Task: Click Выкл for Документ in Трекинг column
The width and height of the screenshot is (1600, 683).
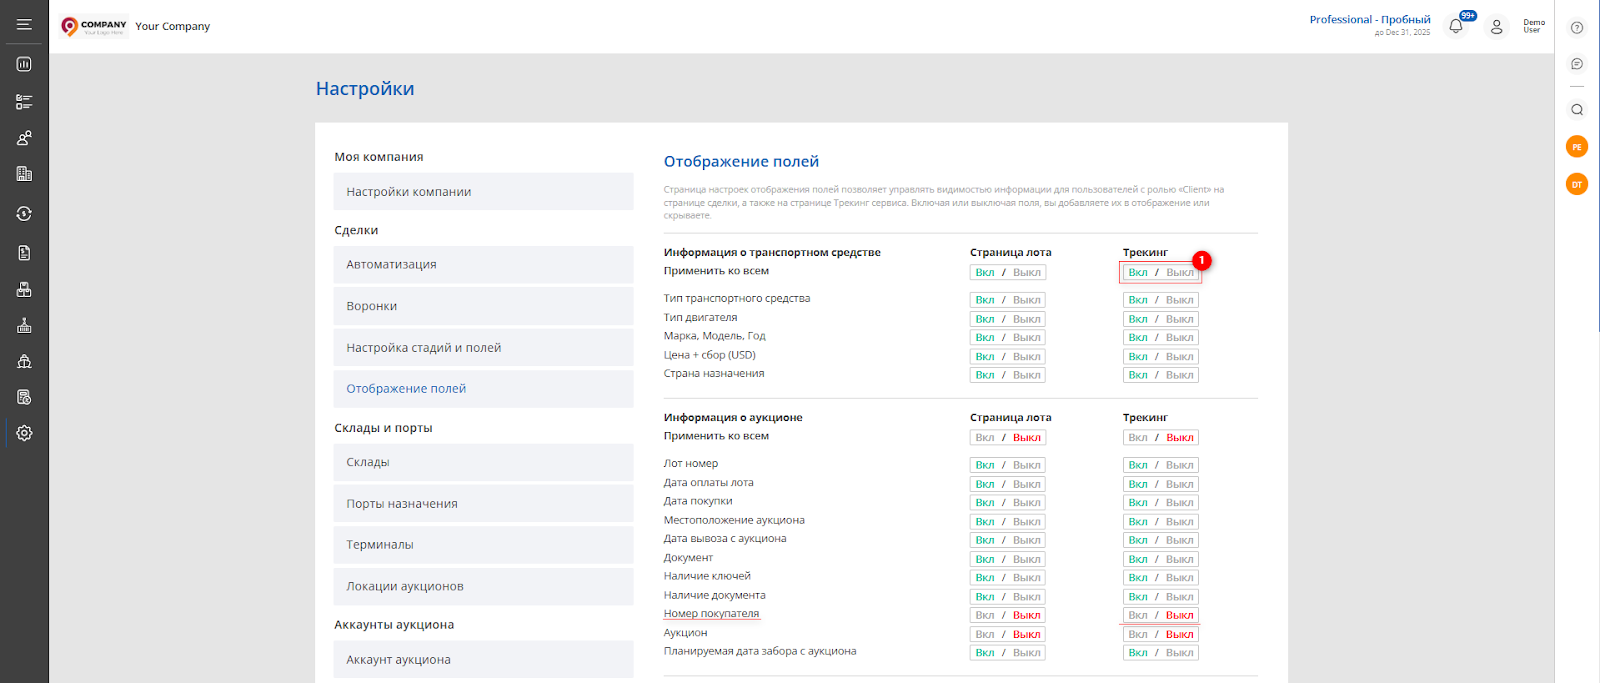Action: 1180,559
